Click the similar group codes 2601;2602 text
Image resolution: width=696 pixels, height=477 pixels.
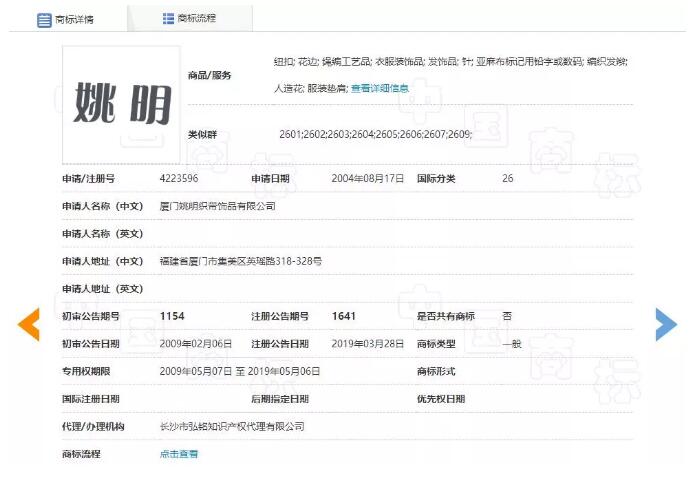tap(375, 134)
